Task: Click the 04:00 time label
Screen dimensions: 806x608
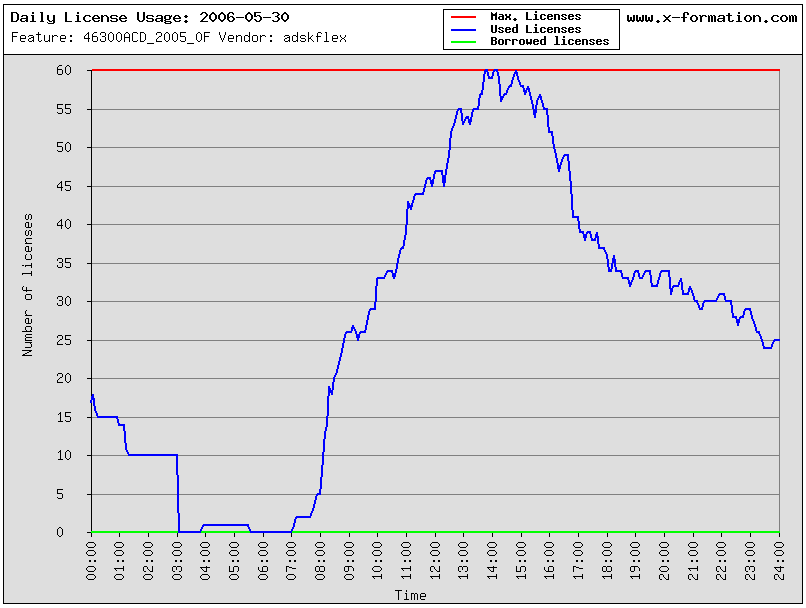Action: point(206,561)
